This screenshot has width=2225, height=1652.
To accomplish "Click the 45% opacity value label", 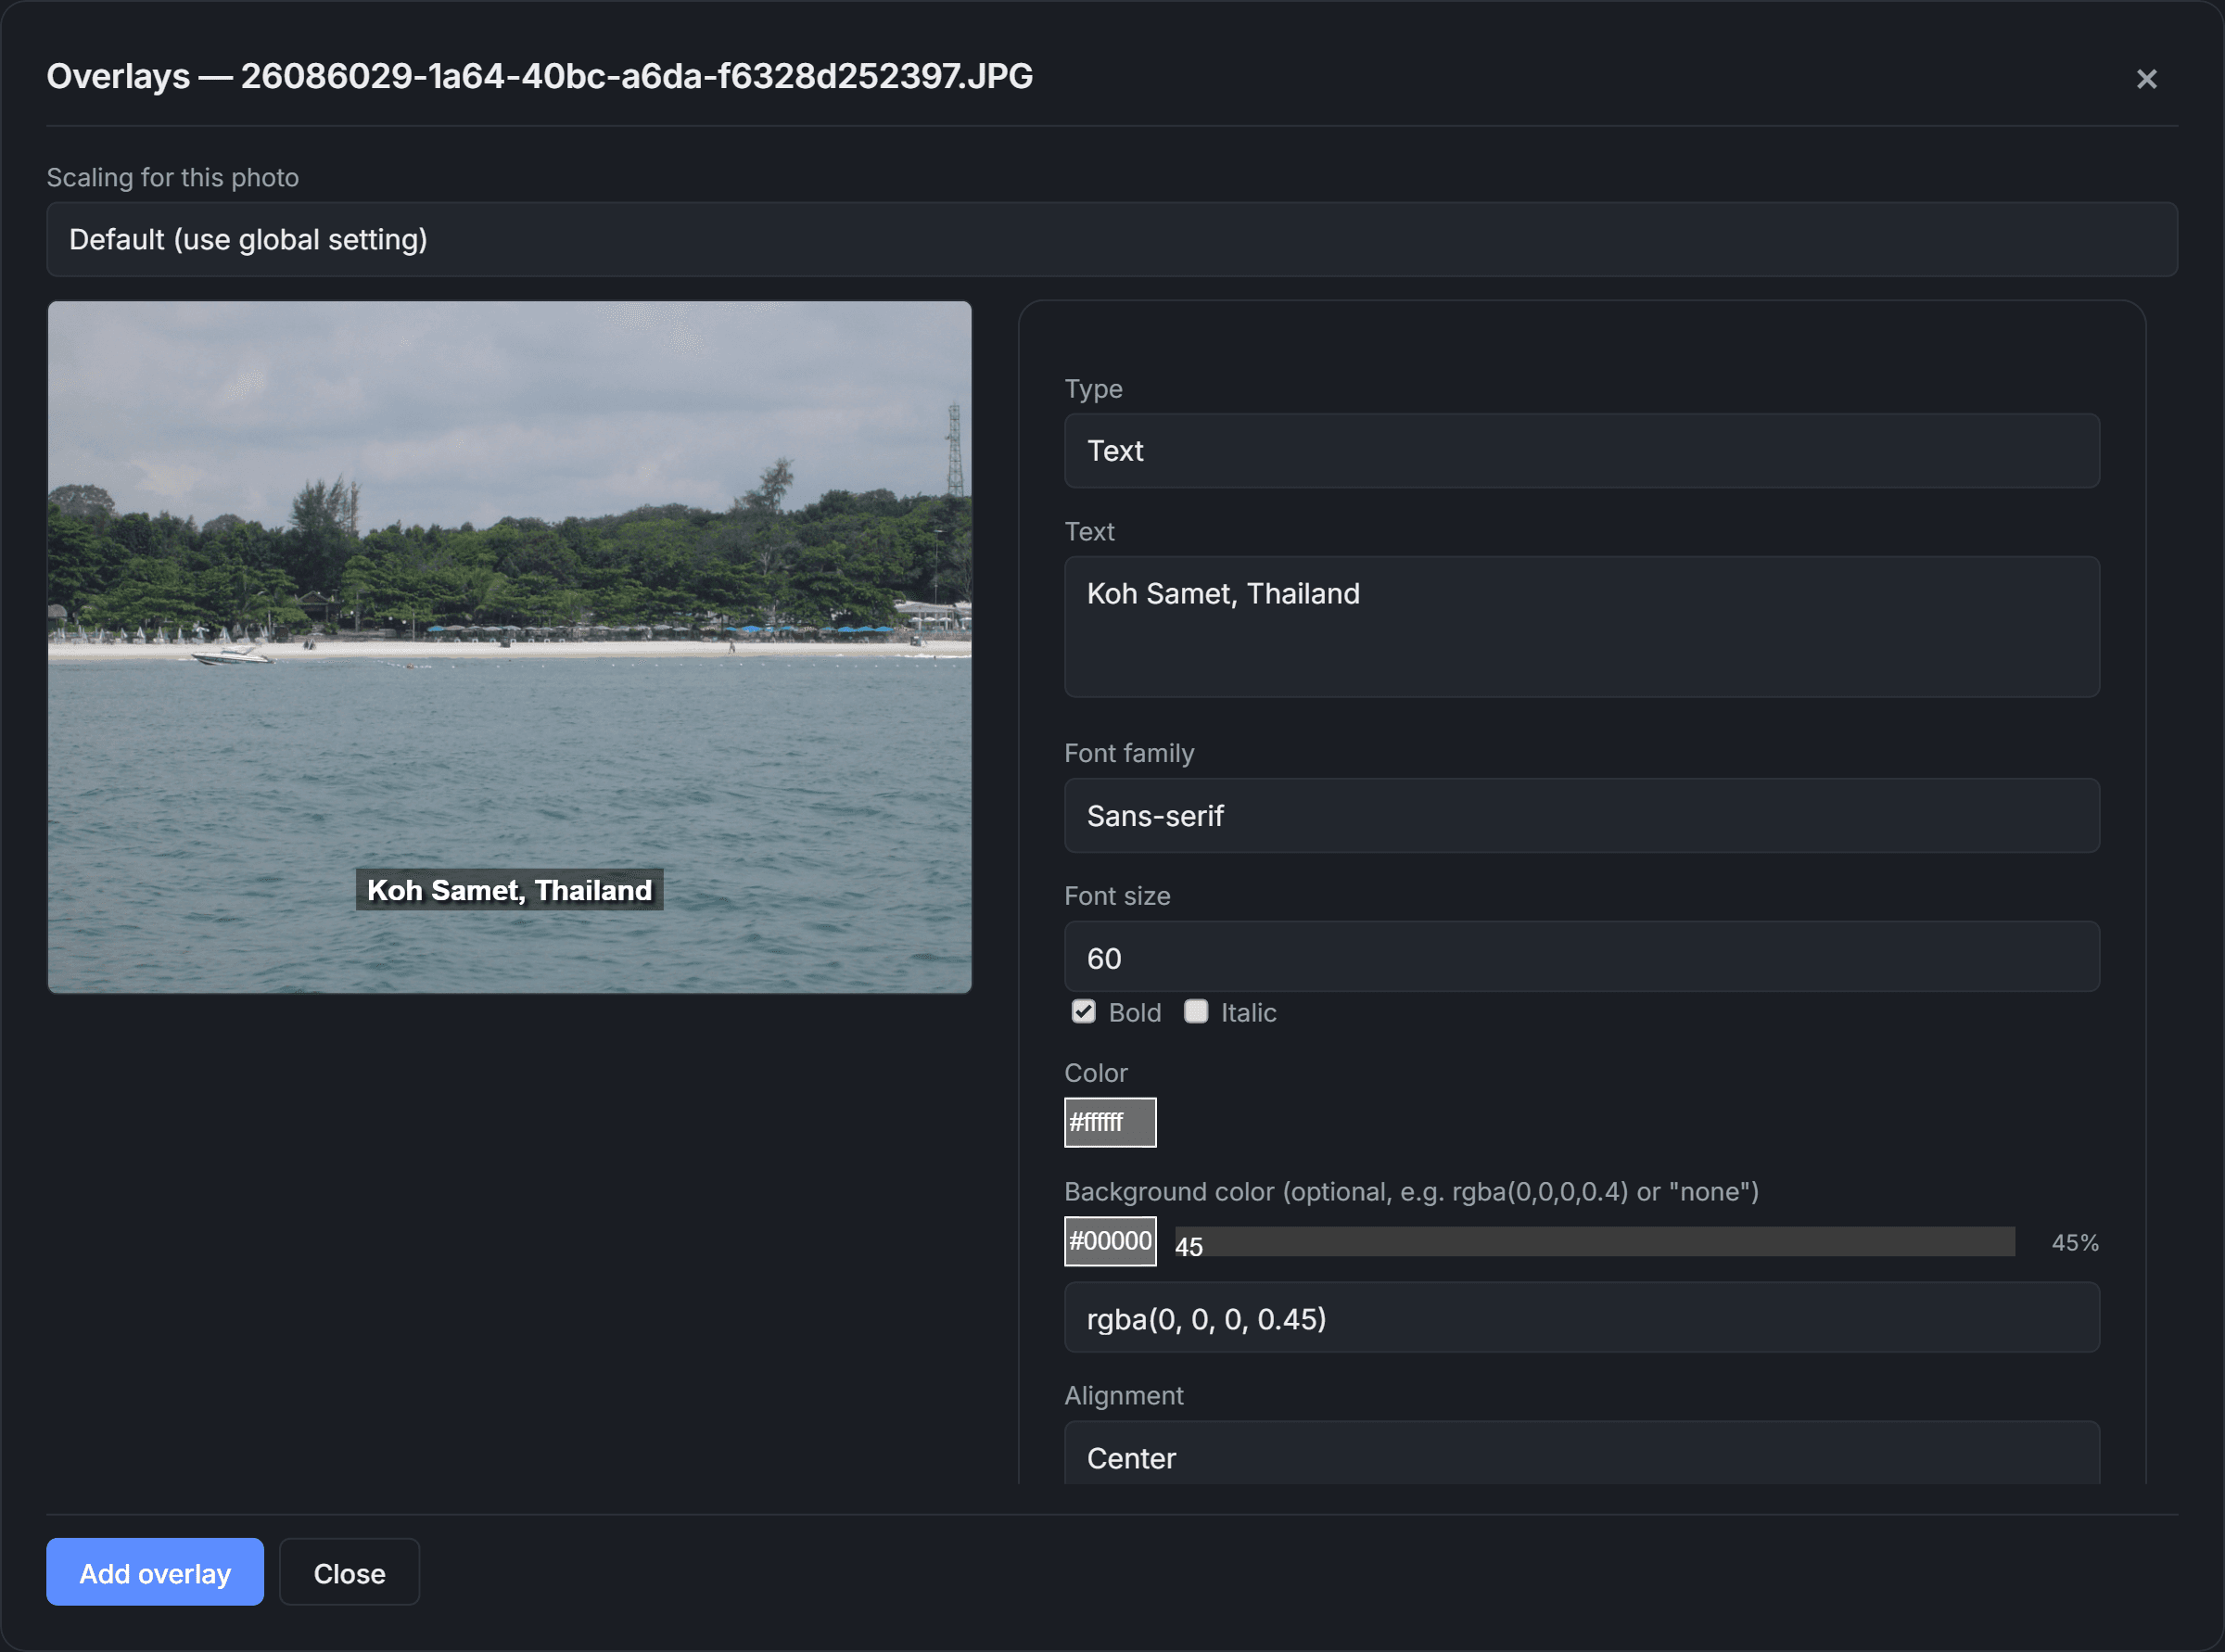I will [x=2074, y=1242].
